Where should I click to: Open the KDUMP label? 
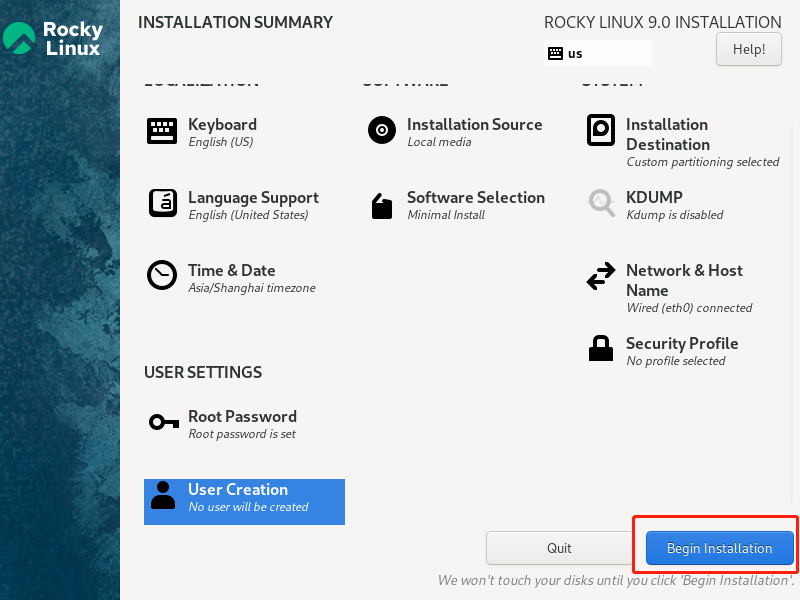tap(654, 197)
